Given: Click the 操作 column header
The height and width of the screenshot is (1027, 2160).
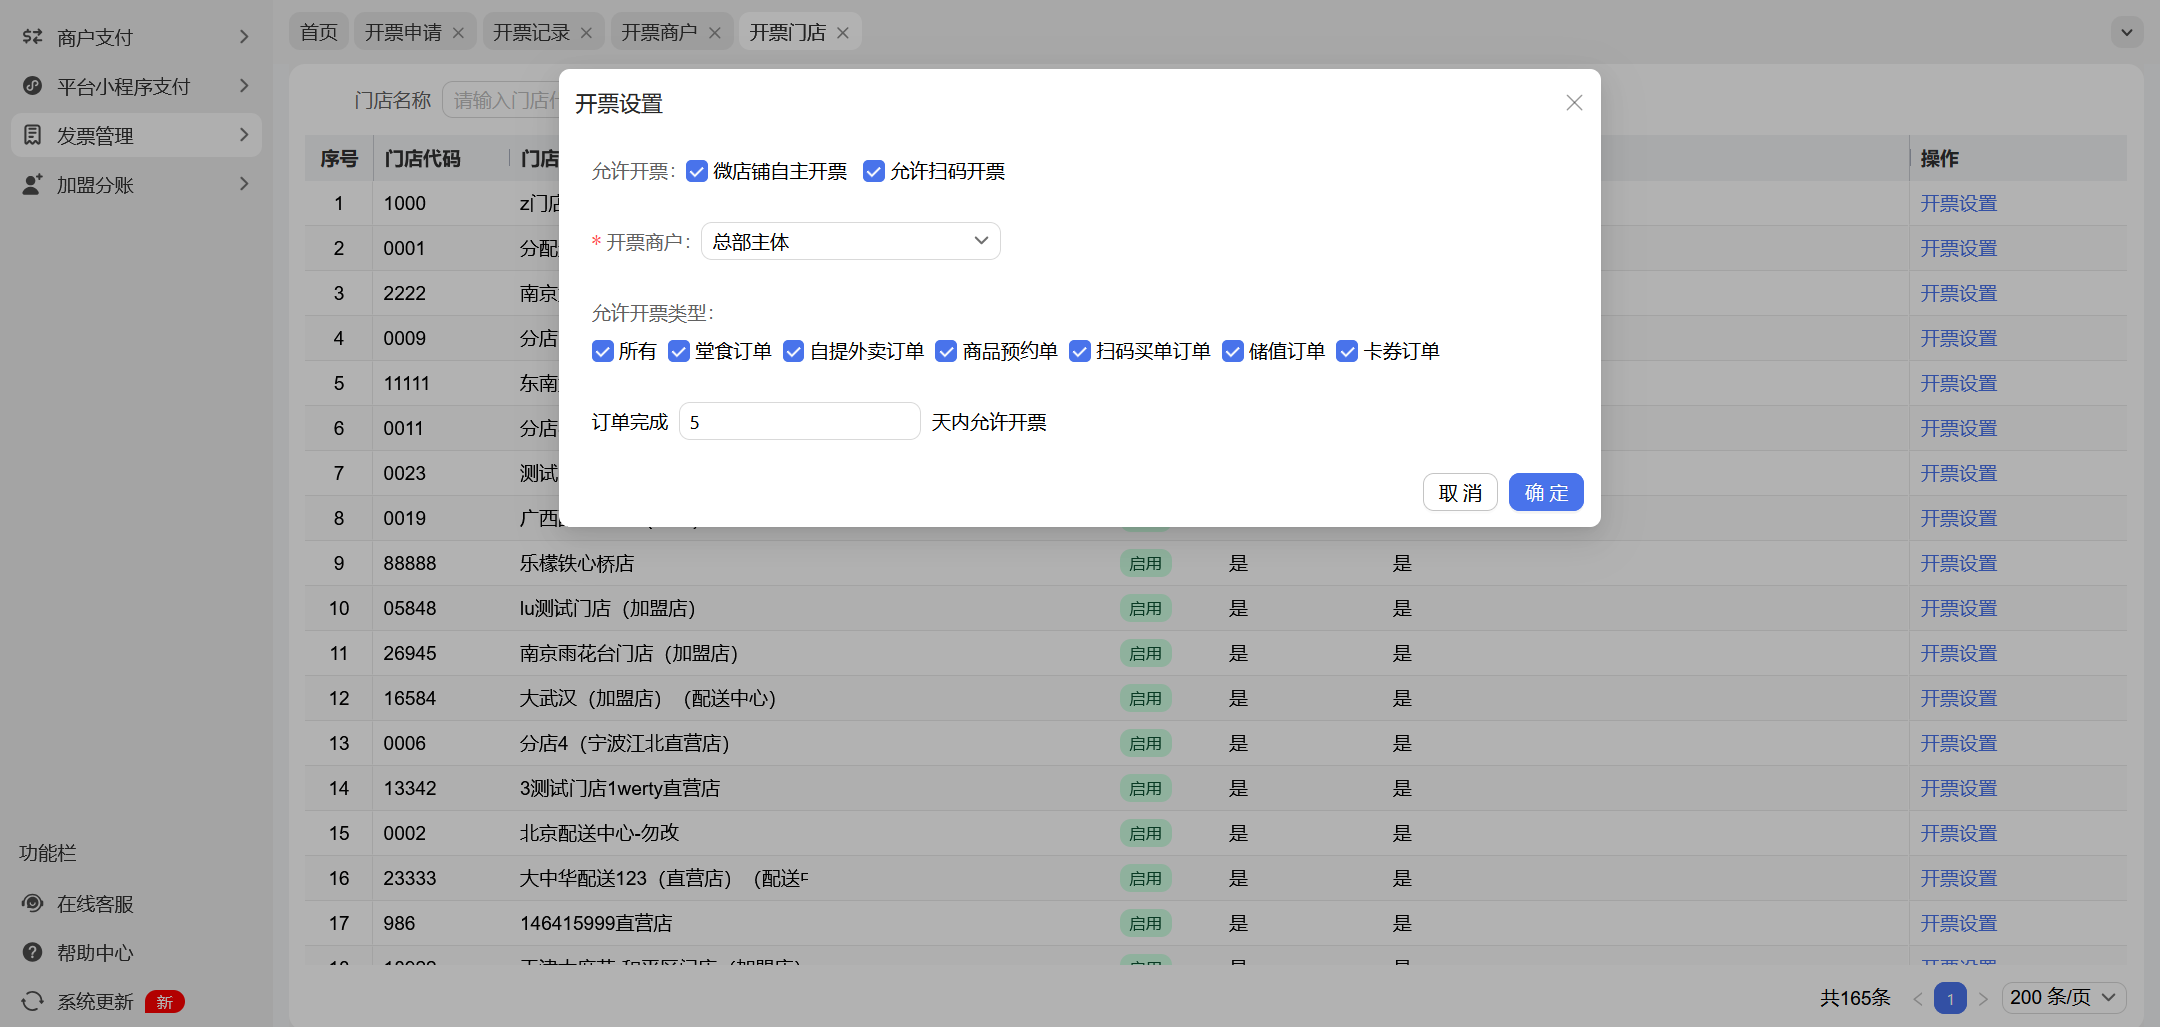Looking at the screenshot, I should [x=1939, y=158].
